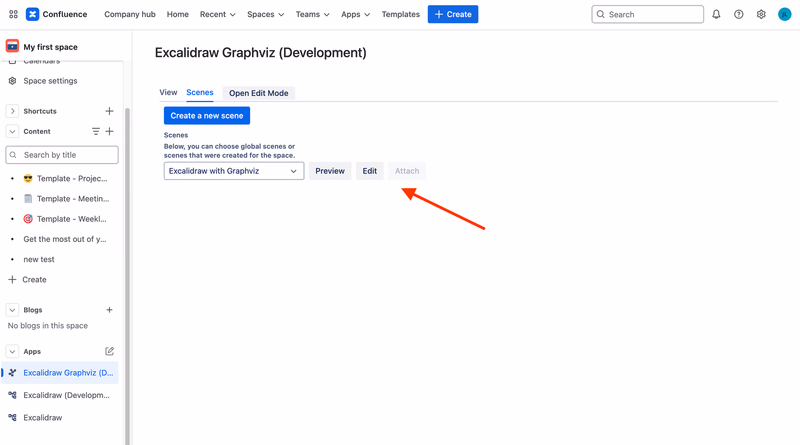This screenshot has width=800, height=445.
Task: Open Excalidraw Graphviz (D... in Apps
Action: [68, 373]
